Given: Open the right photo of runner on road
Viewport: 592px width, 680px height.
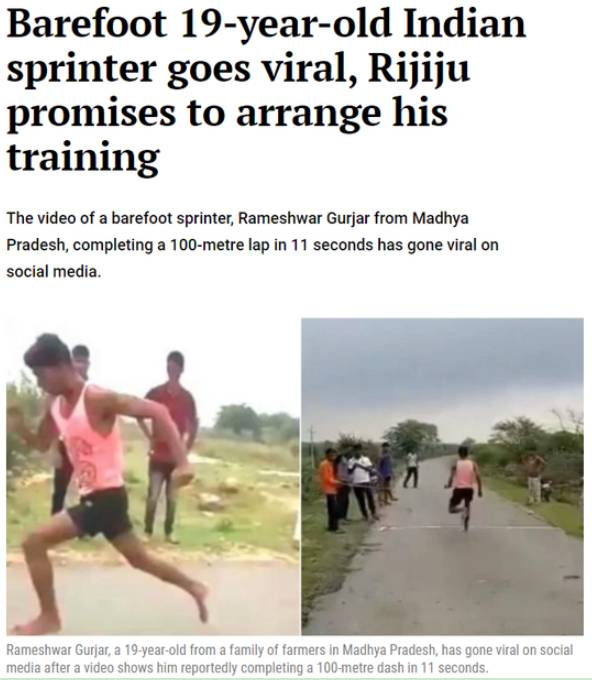Looking at the screenshot, I should tap(442, 476).
